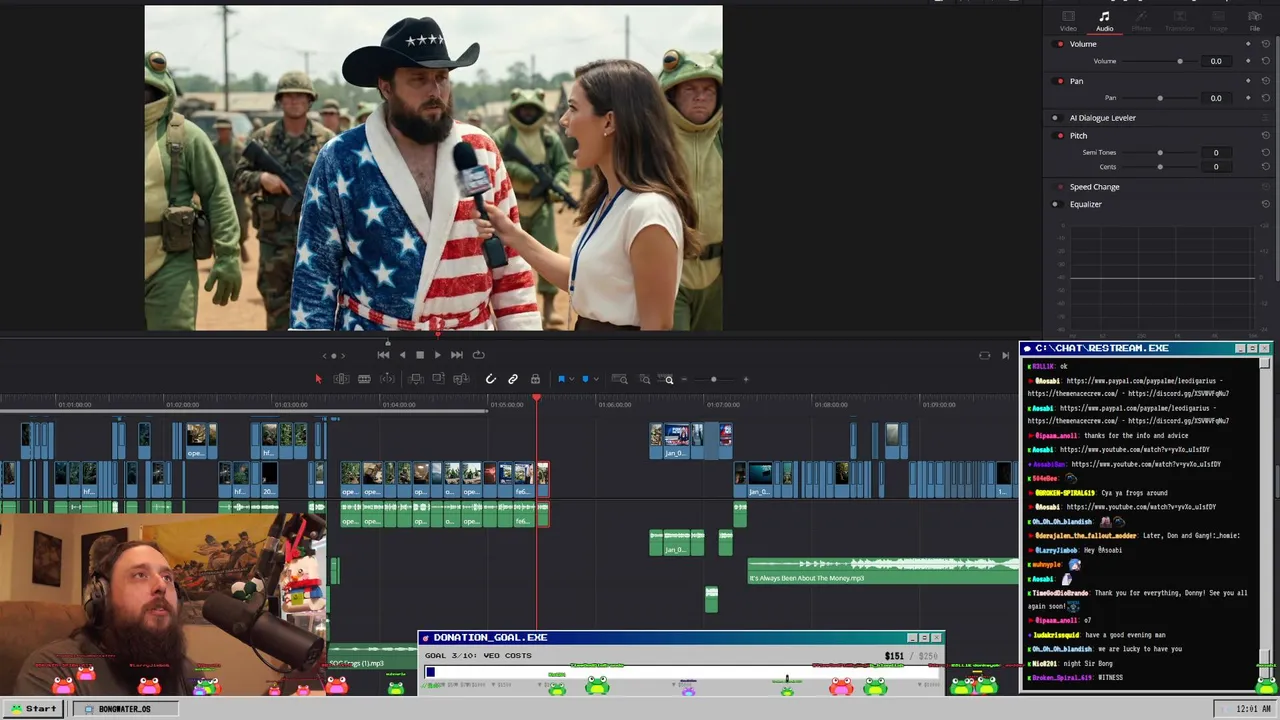This screenshot has width=1280, height=720.
Task: Play the timeline forward
Action: click(437, 355)
